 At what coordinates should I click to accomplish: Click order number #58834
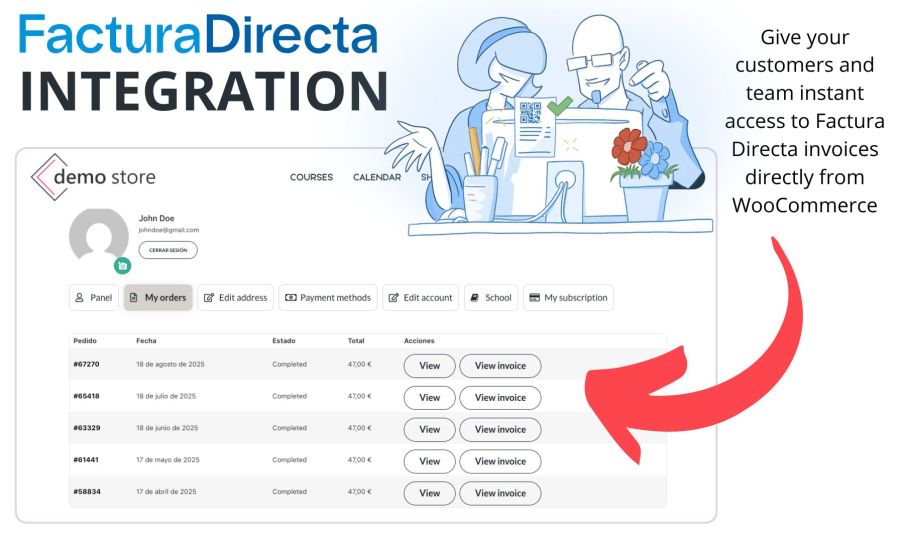pos(87,492)
